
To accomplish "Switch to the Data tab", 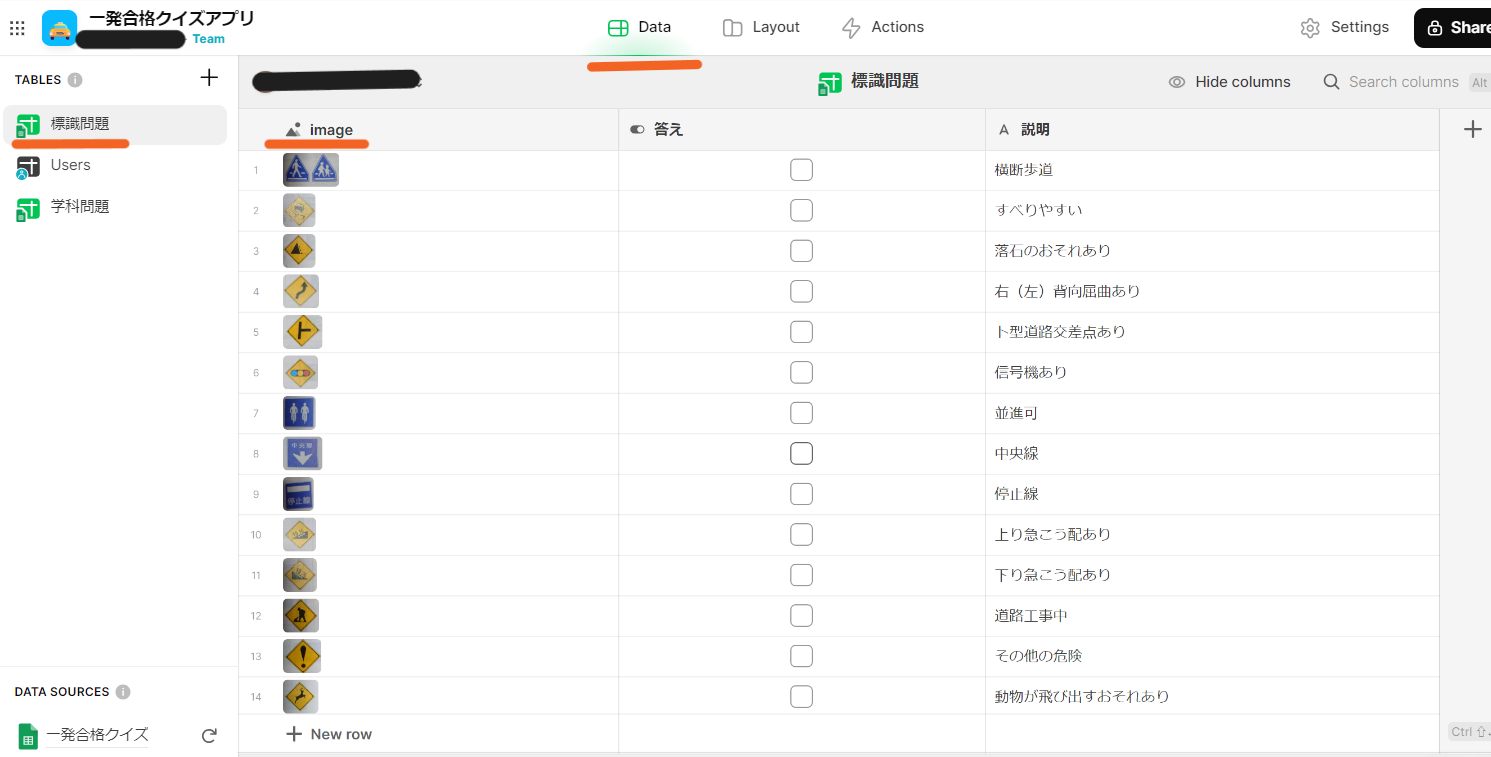I will point(640,27).
